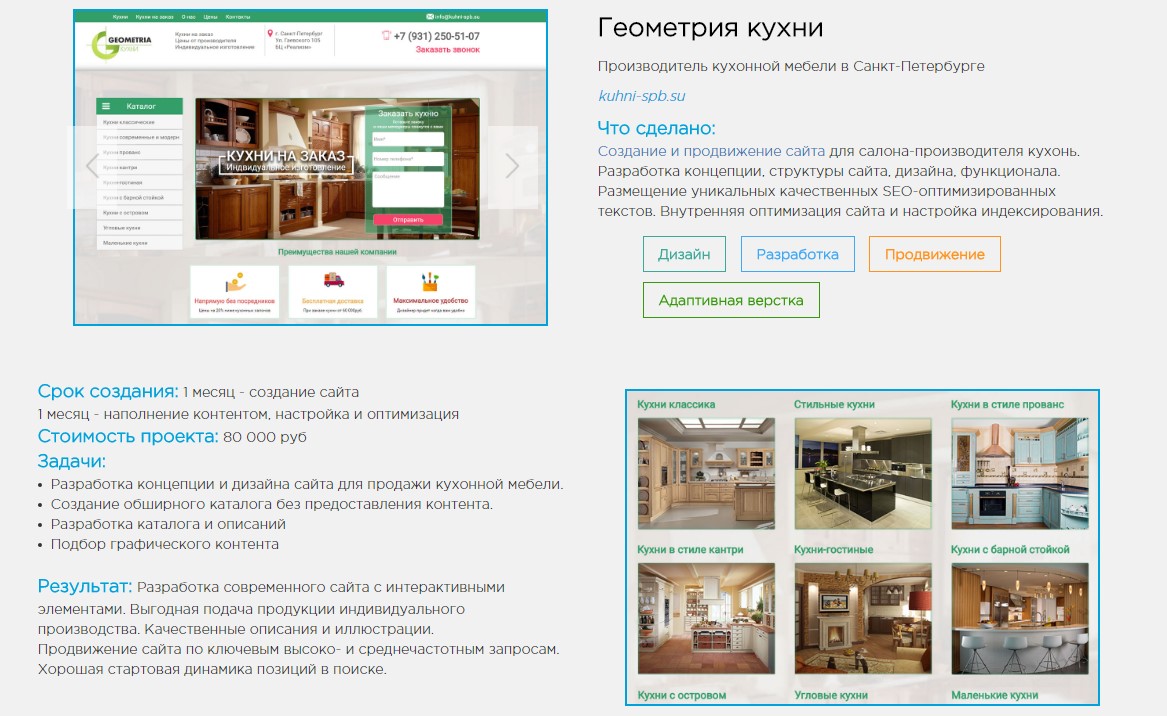
Task: Click the phone number field in order form
Action: click(408, 159)
